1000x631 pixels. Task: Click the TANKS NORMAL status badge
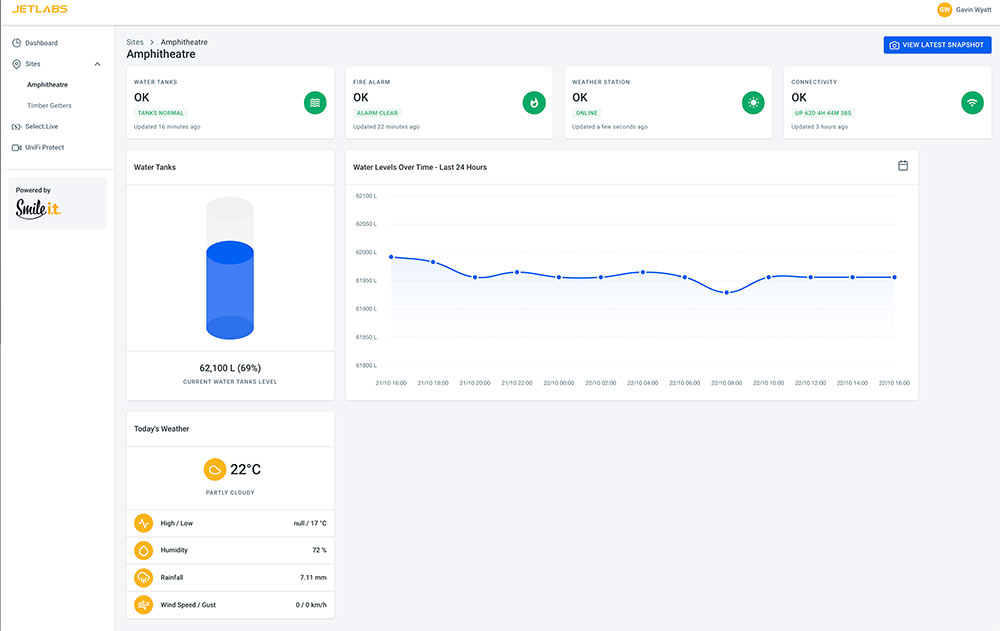[x=161, y=113]
